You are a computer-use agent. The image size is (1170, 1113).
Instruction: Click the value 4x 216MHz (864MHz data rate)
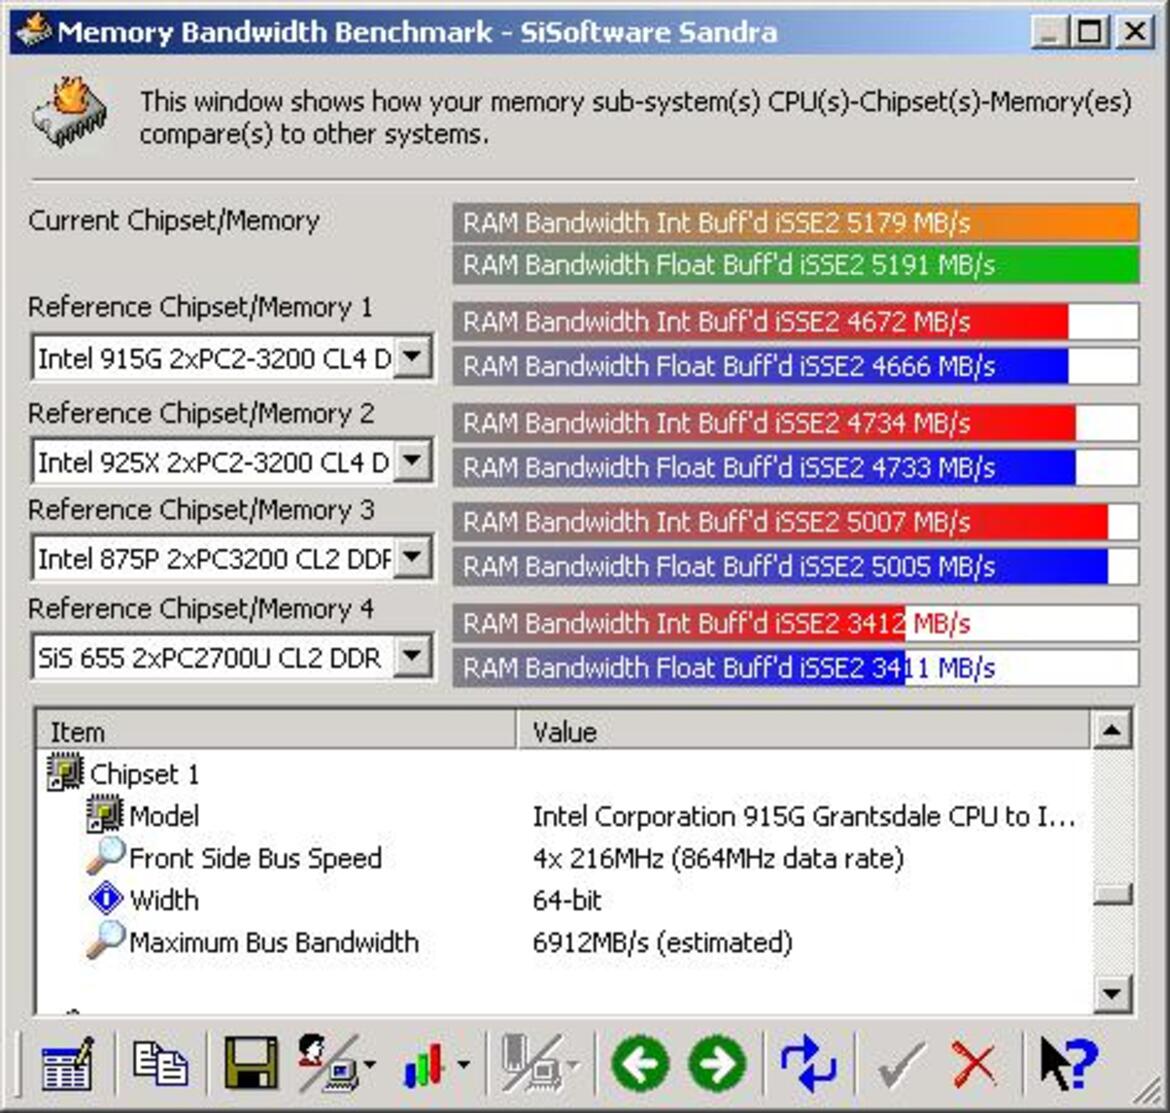click(x=718, y=859)
